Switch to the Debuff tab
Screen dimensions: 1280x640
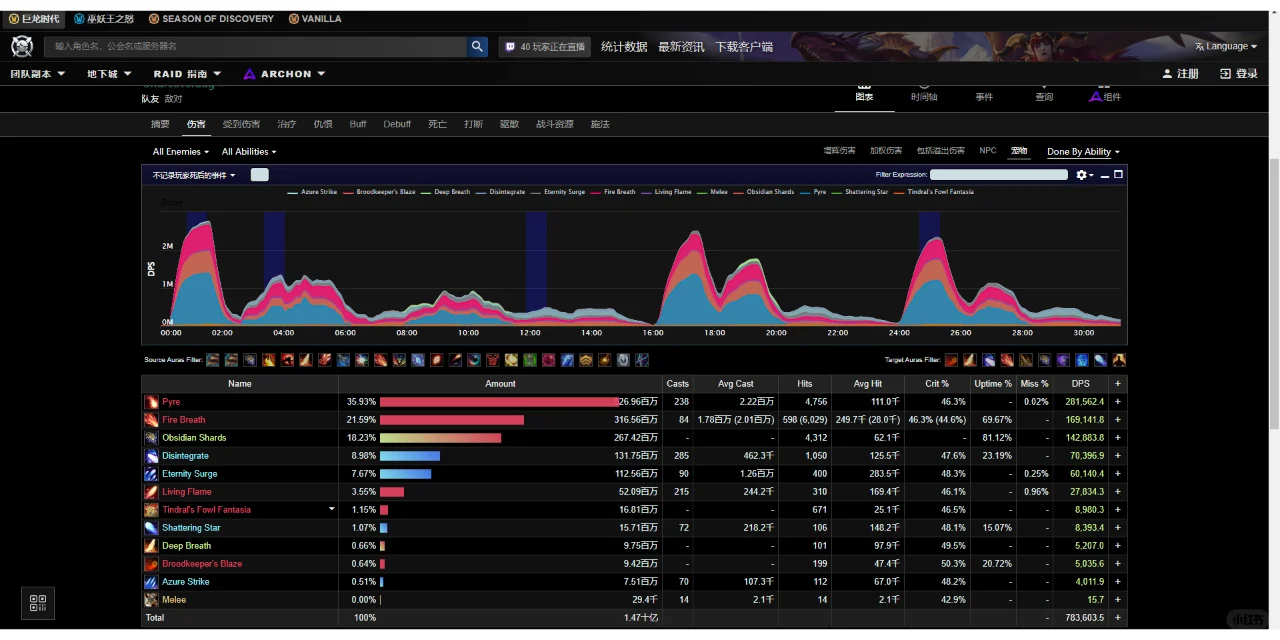pyautogui.click(x=397, y=125)
